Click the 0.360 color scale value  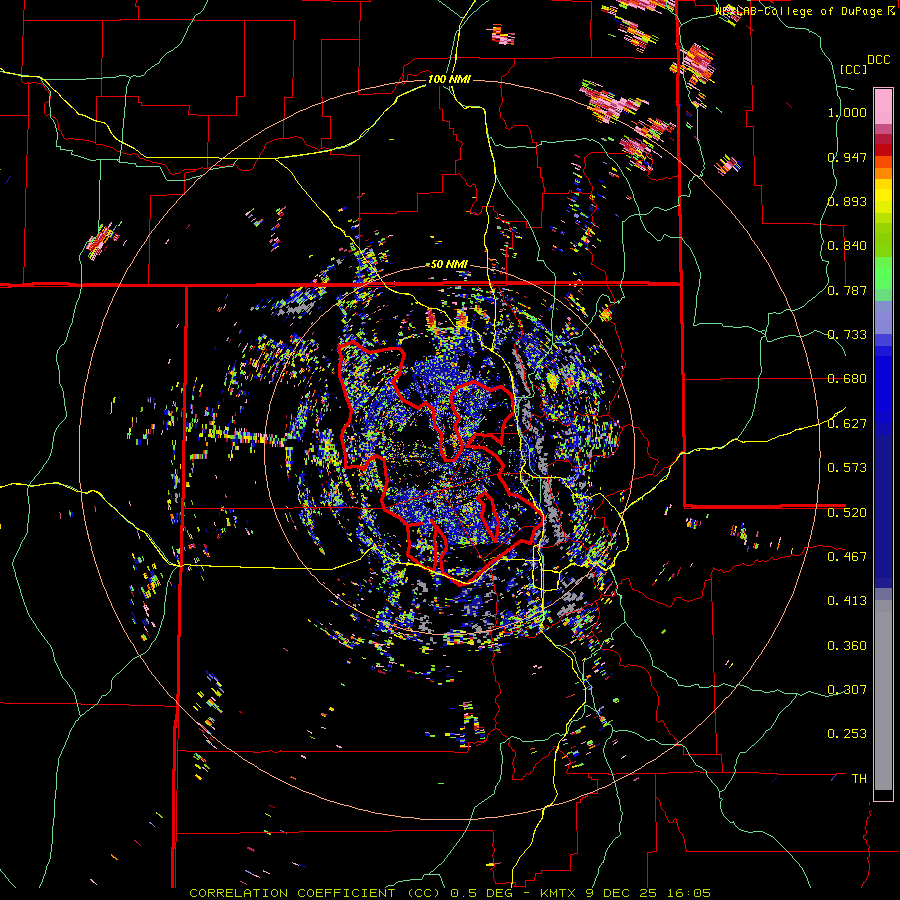tap(847, 646)
